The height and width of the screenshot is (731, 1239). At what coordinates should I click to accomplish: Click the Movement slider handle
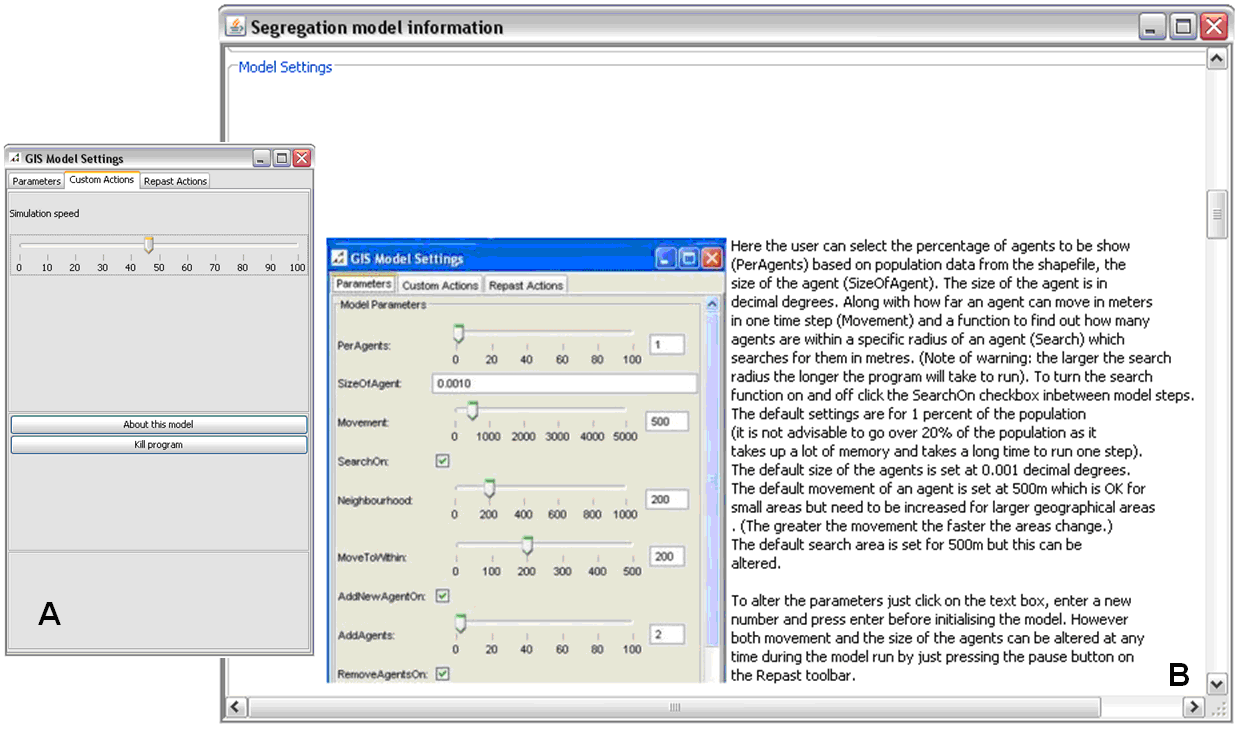tap(472, 410)
